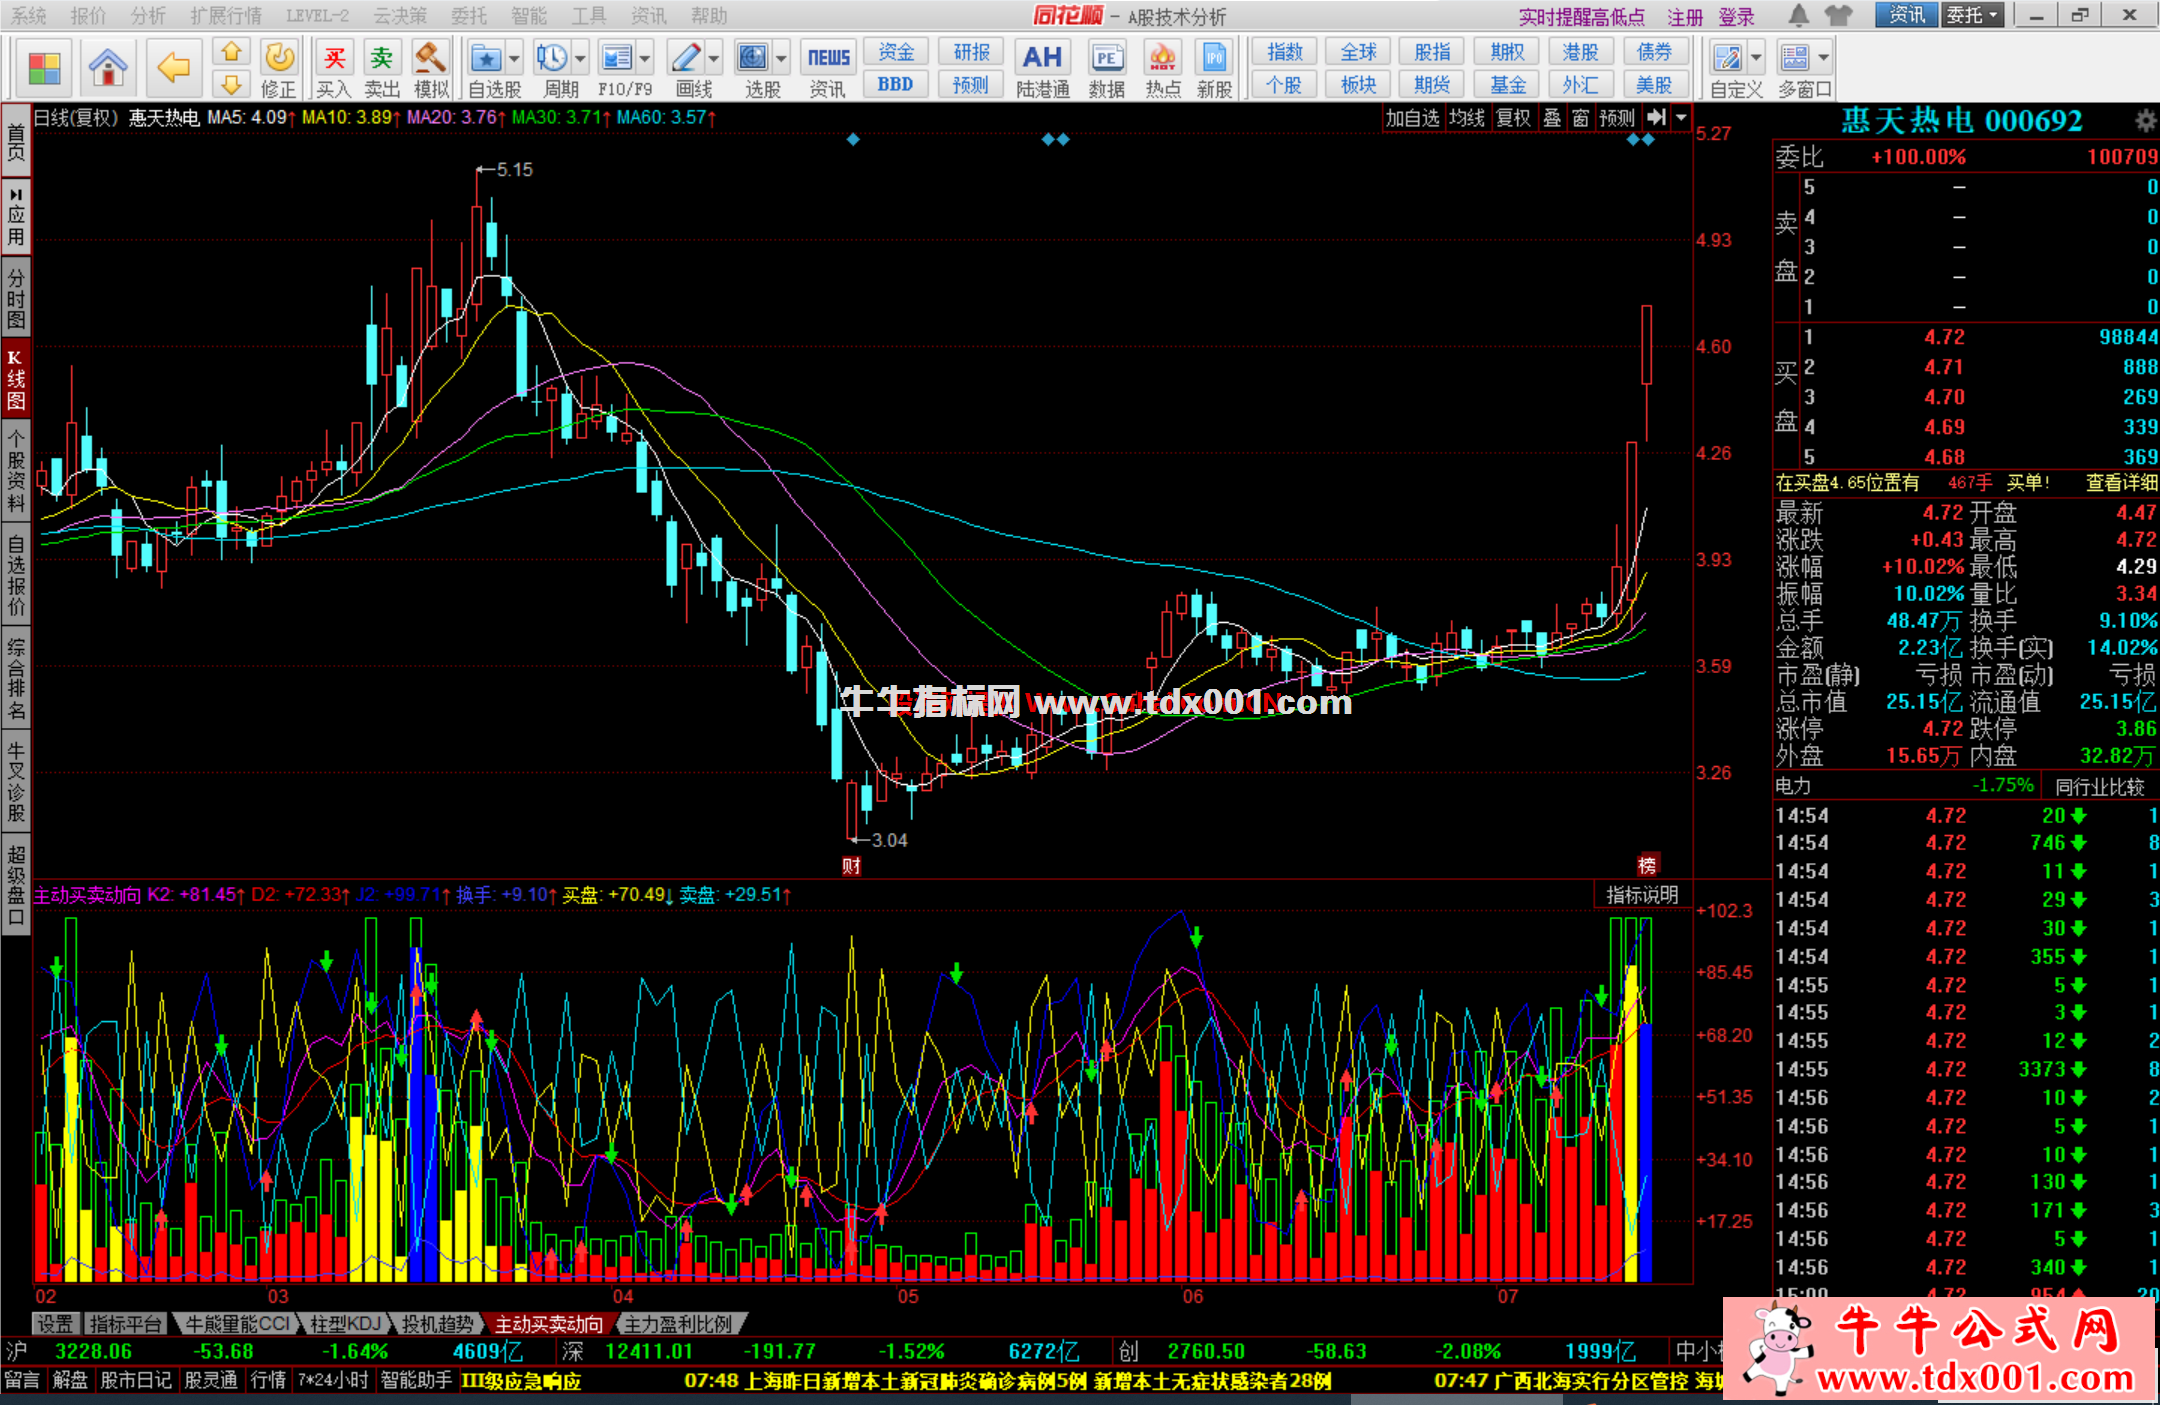
Task: Open the 委托 dropdown in title bar
Action: [1973, 15]
